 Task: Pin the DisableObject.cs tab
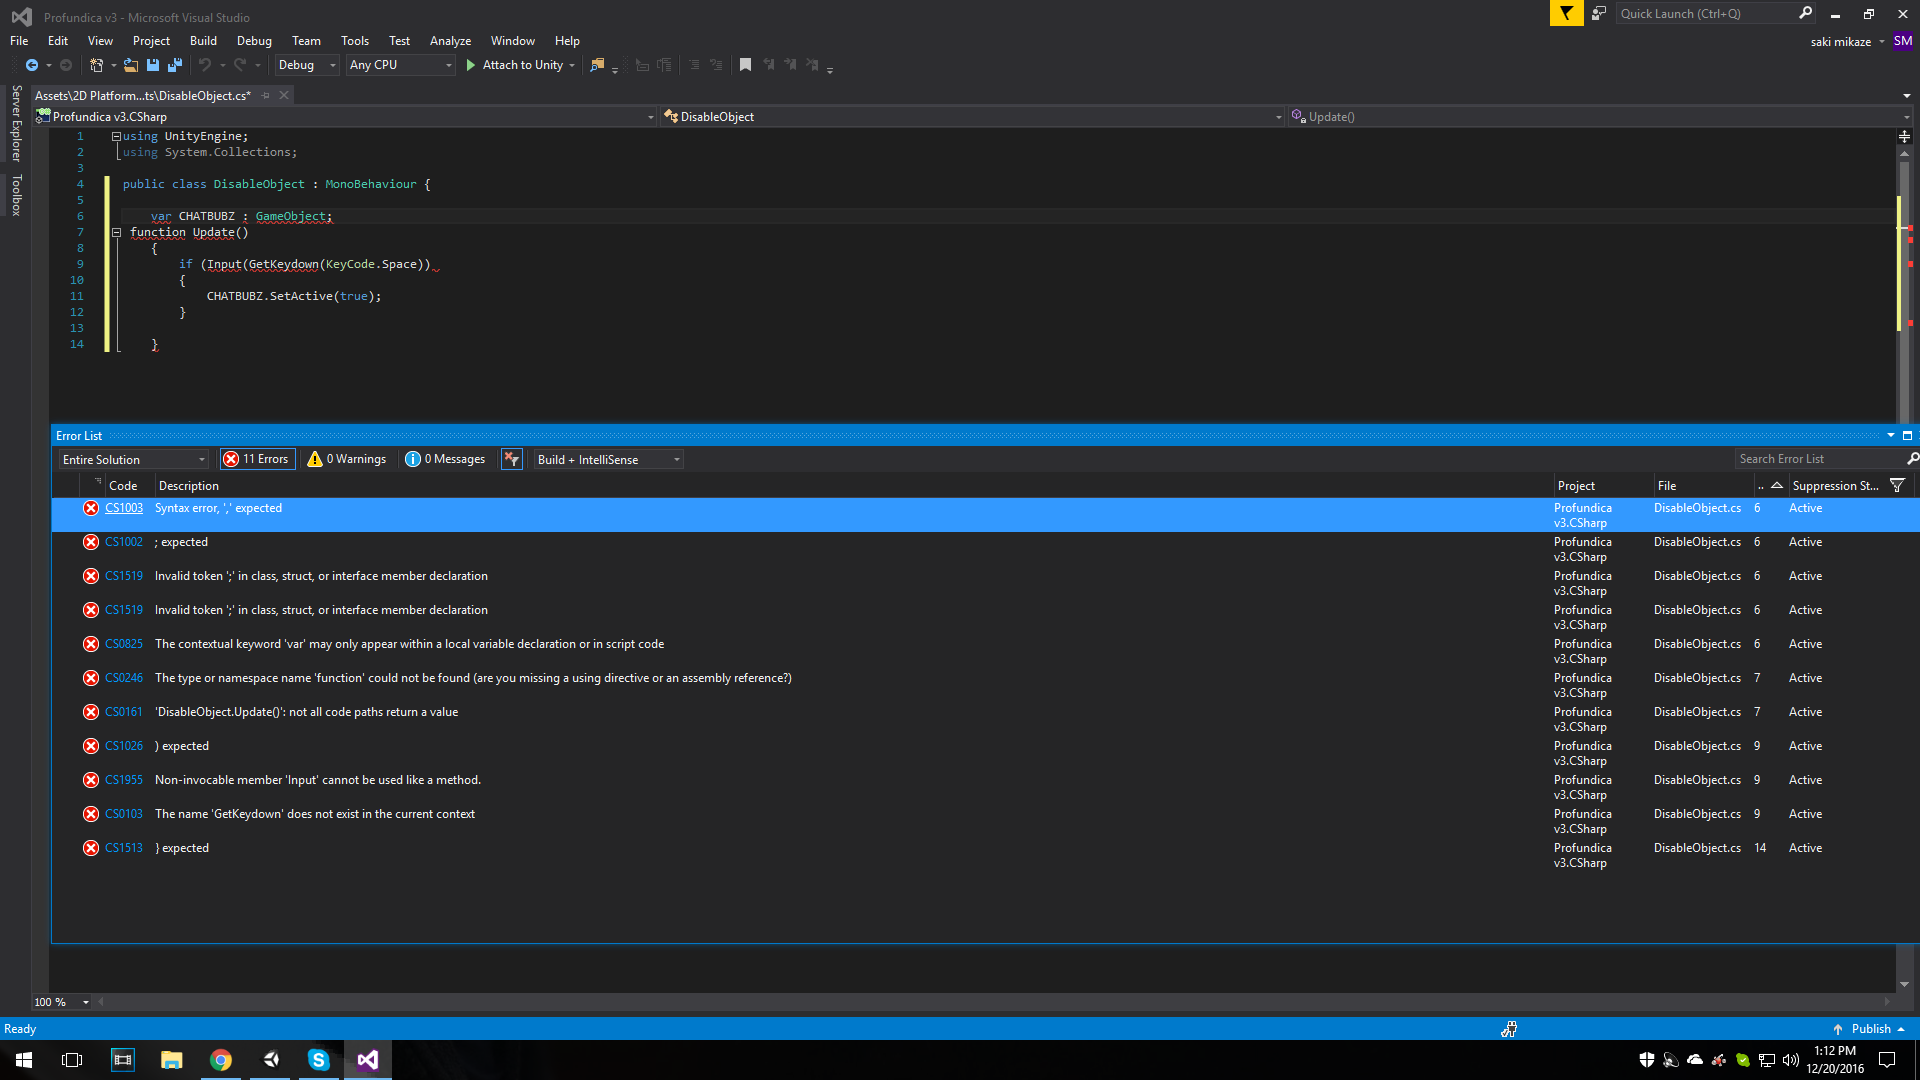(266, 96)
